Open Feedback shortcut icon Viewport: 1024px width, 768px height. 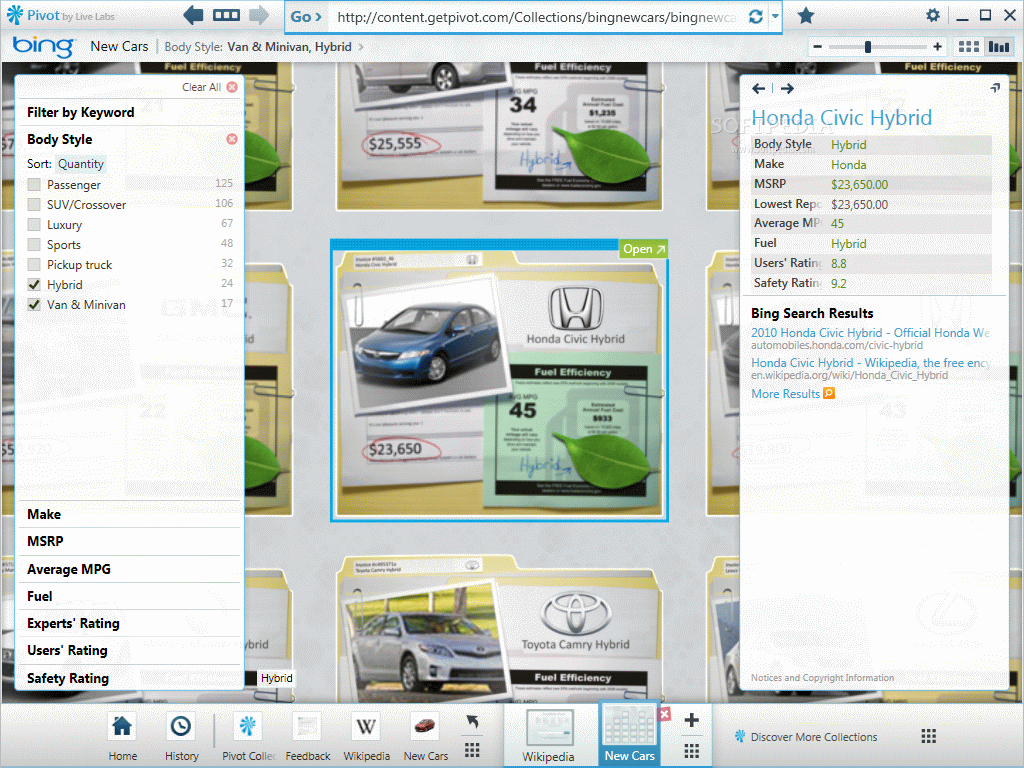307,726
